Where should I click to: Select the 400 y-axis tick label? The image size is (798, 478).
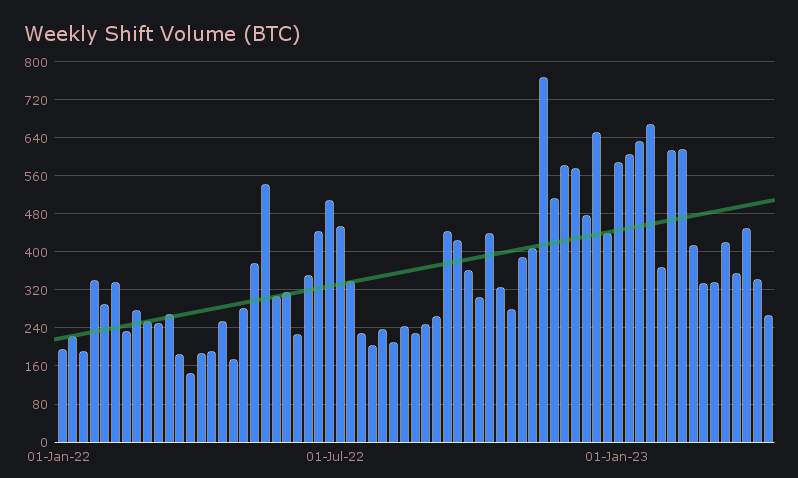tap(36, 252)
